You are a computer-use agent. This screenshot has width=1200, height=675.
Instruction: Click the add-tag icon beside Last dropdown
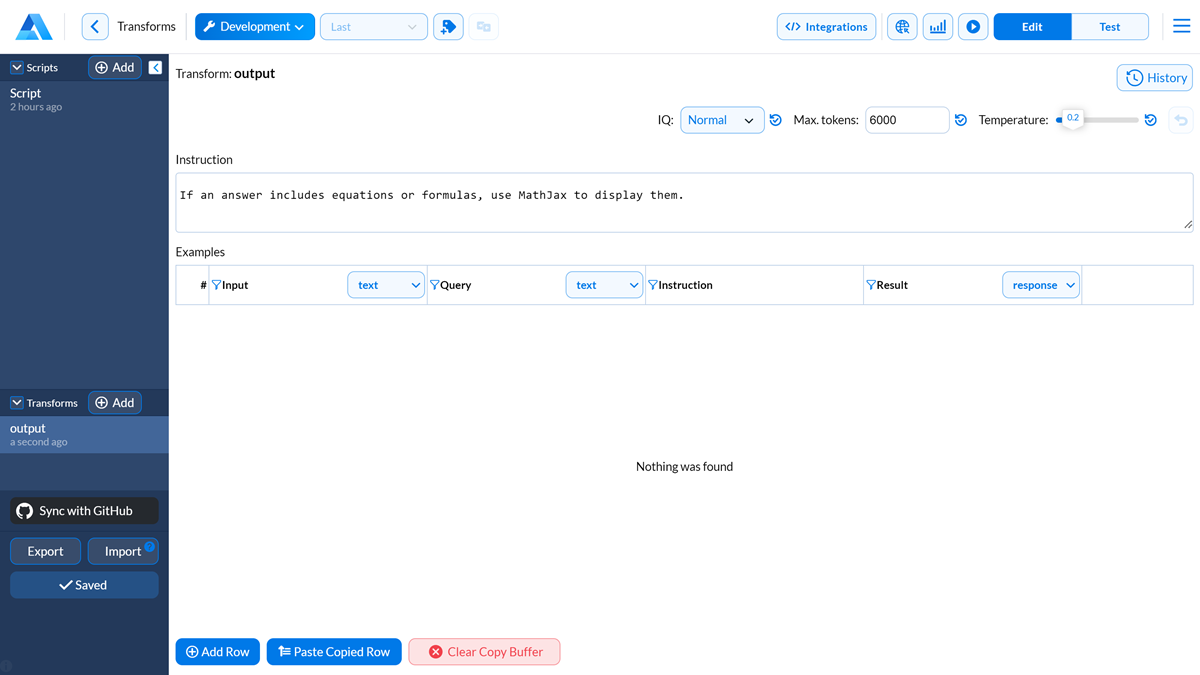coord(448,27)
